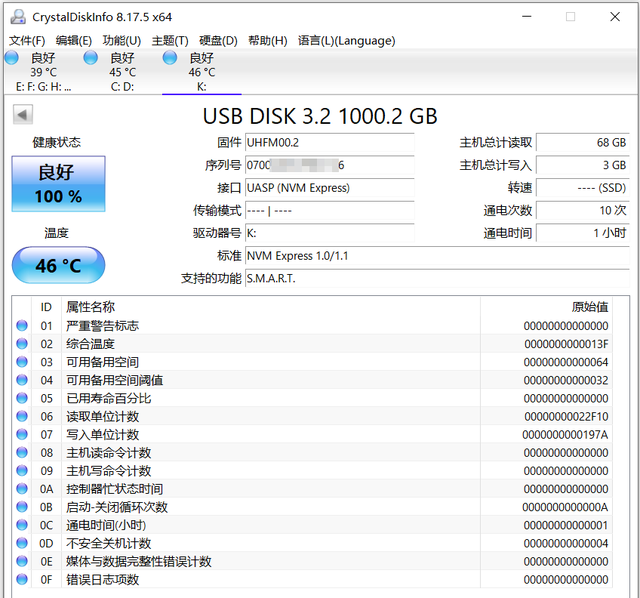Click the previous disk arrow button
640x598 pixels.
point(22,115)
